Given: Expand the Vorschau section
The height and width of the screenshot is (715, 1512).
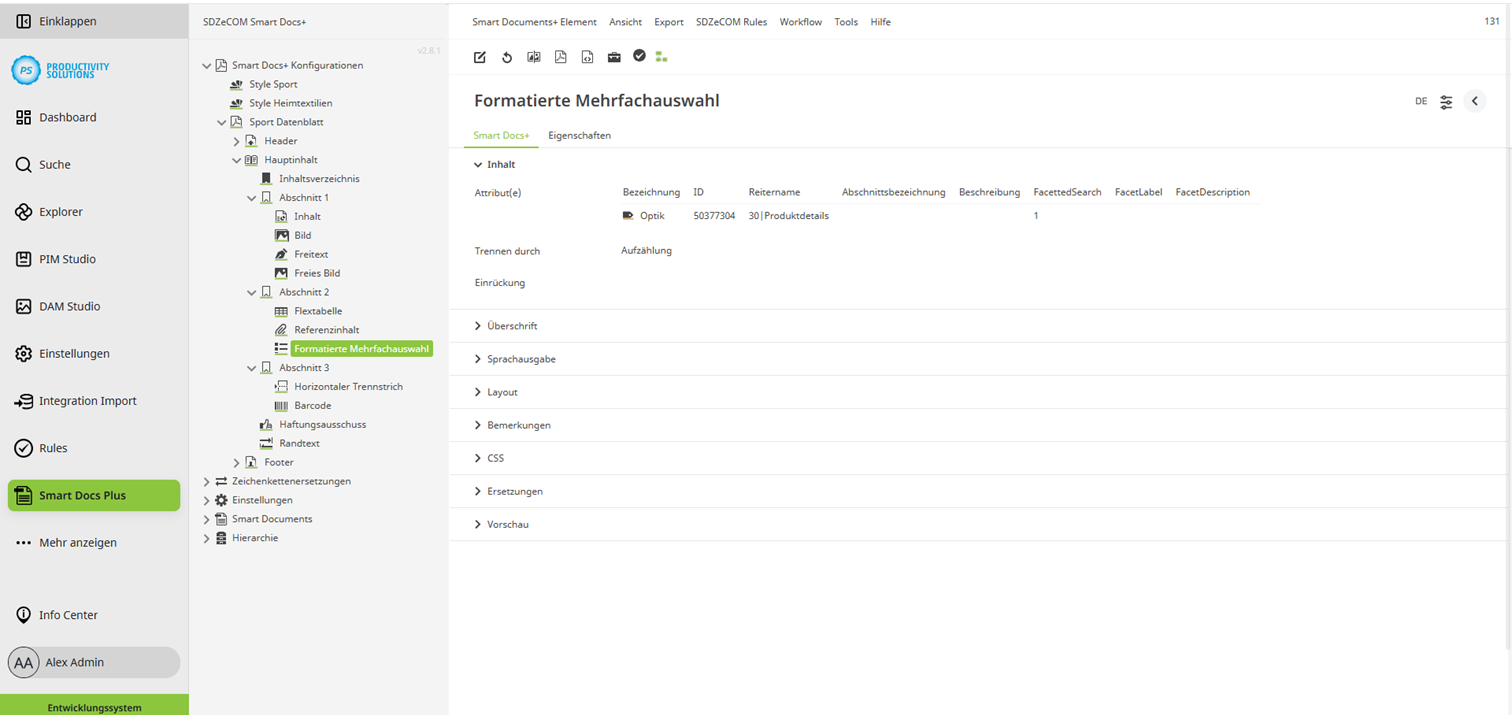Looking at the screenshot, I should [x=506, y=524].
